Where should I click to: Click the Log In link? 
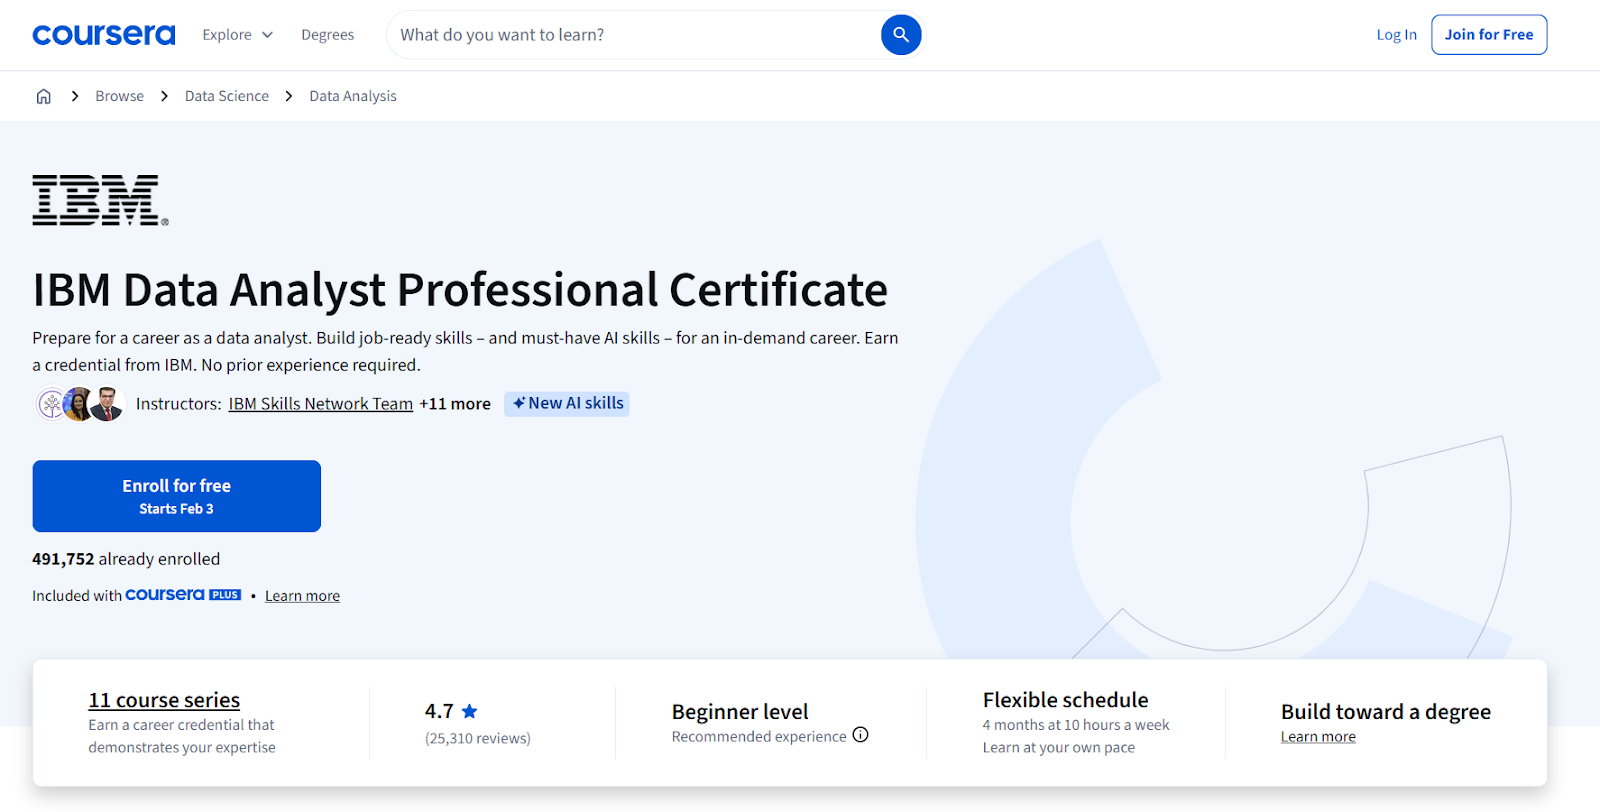pyautogui.click(x=1396, y=35)
